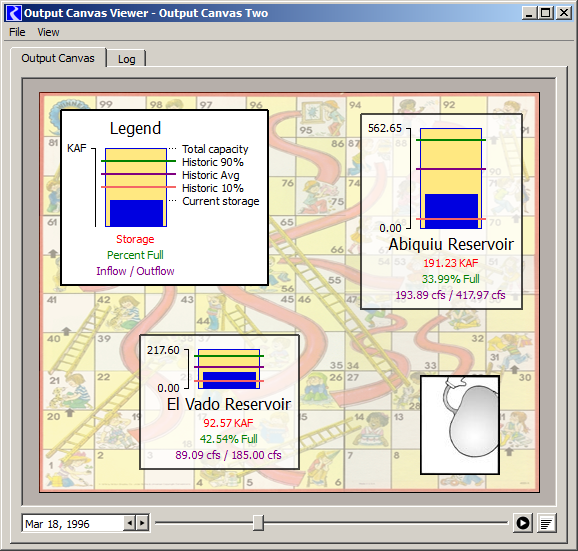578x551 pixels.
Task: Click the timeline slider handle
Action: (x=258, y=523)
